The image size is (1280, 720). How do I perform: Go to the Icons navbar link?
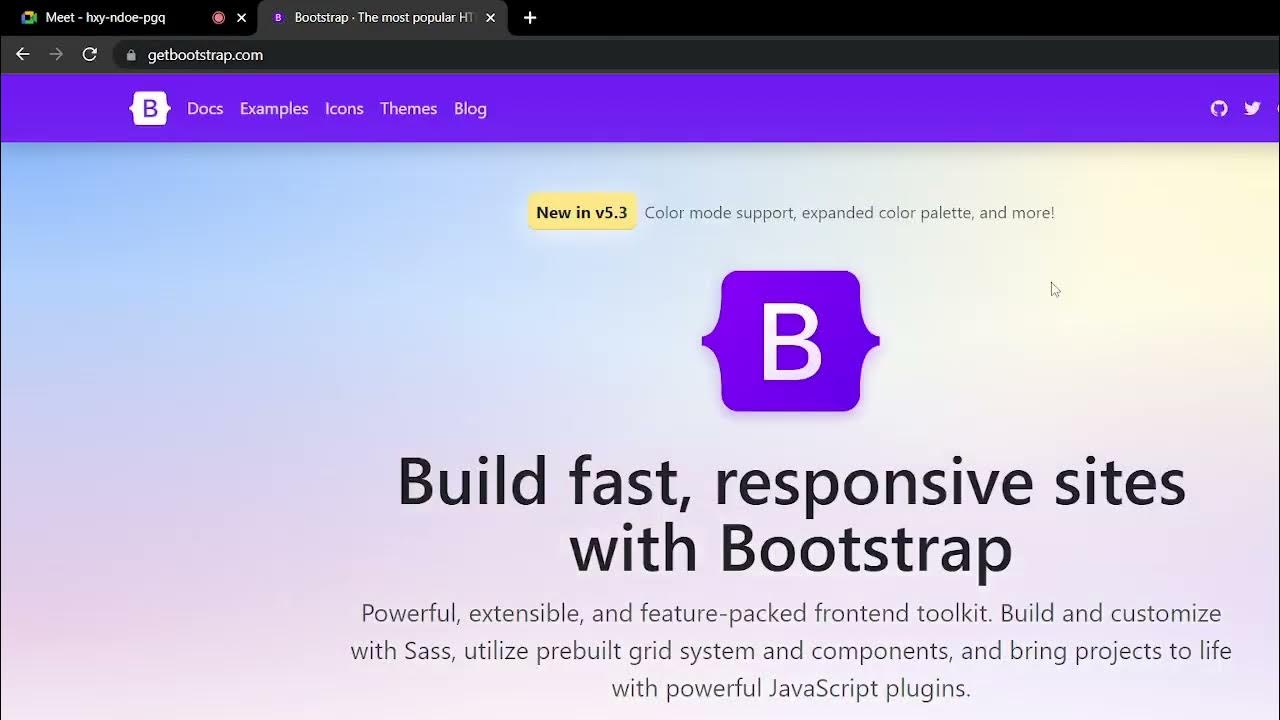tap(344, 109)
